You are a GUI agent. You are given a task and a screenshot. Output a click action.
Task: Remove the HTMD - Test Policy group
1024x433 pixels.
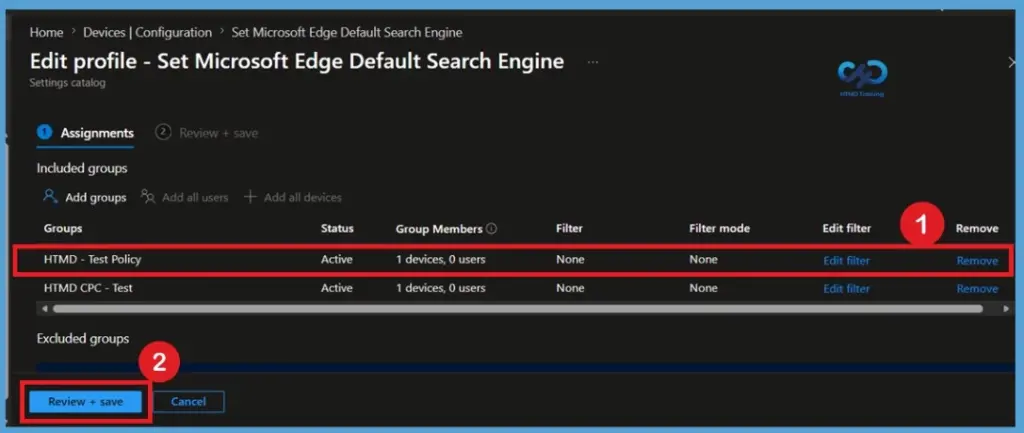977,261
